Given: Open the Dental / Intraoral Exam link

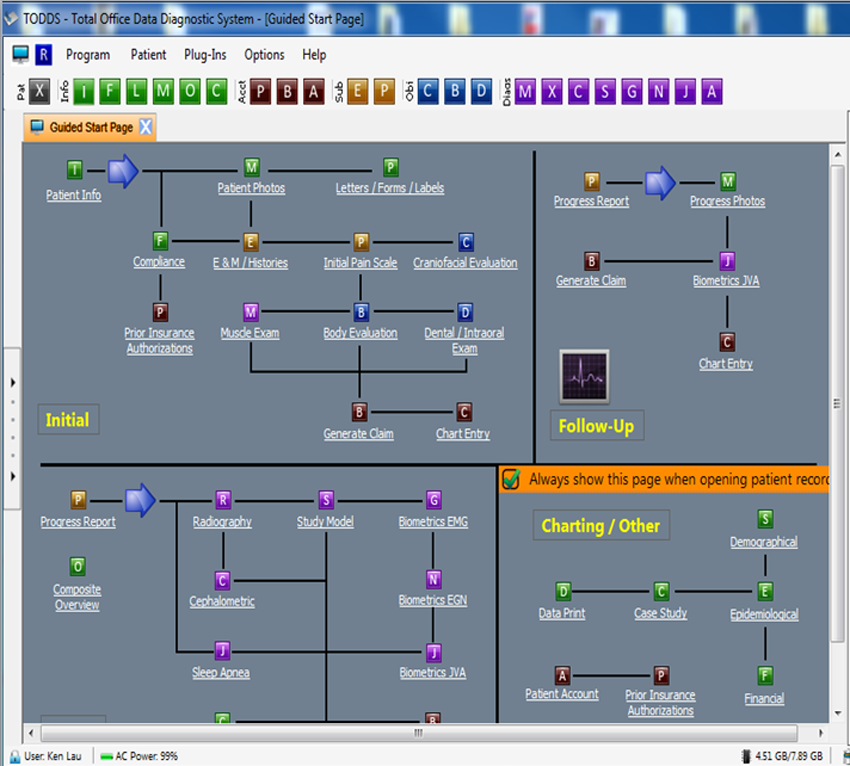Looking at the screenshot, I should (x=465, y=340).
